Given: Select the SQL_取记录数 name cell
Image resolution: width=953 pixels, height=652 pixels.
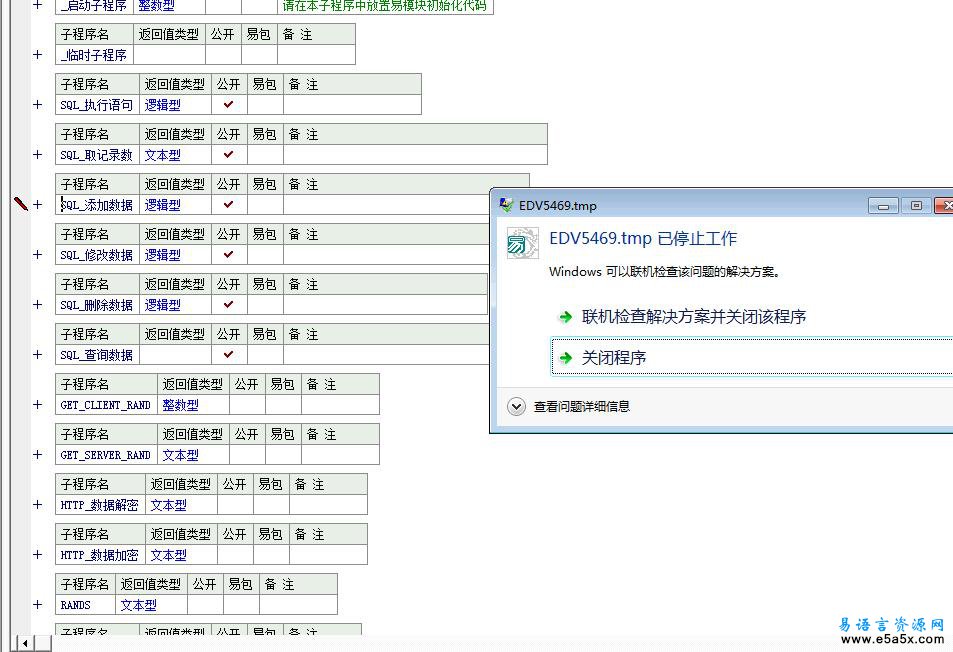Looking at the screenshot, I should click(x=97, y=154).
